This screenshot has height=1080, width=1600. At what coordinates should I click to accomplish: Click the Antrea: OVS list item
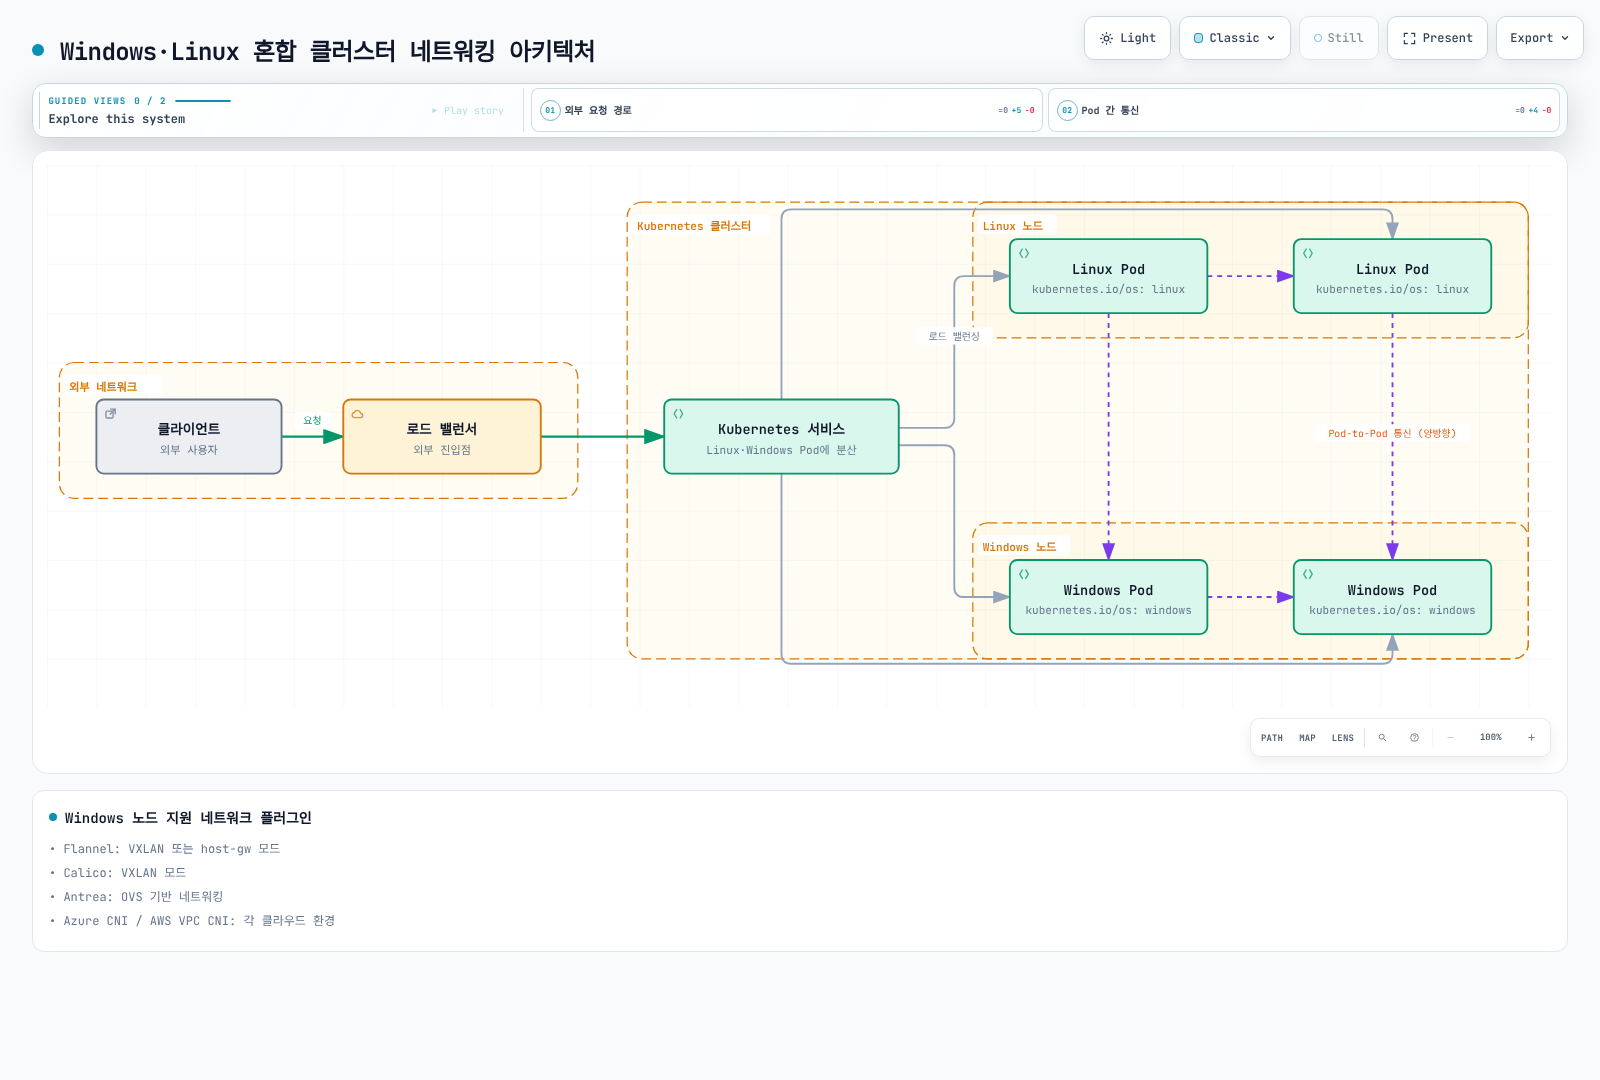[143, 897]
